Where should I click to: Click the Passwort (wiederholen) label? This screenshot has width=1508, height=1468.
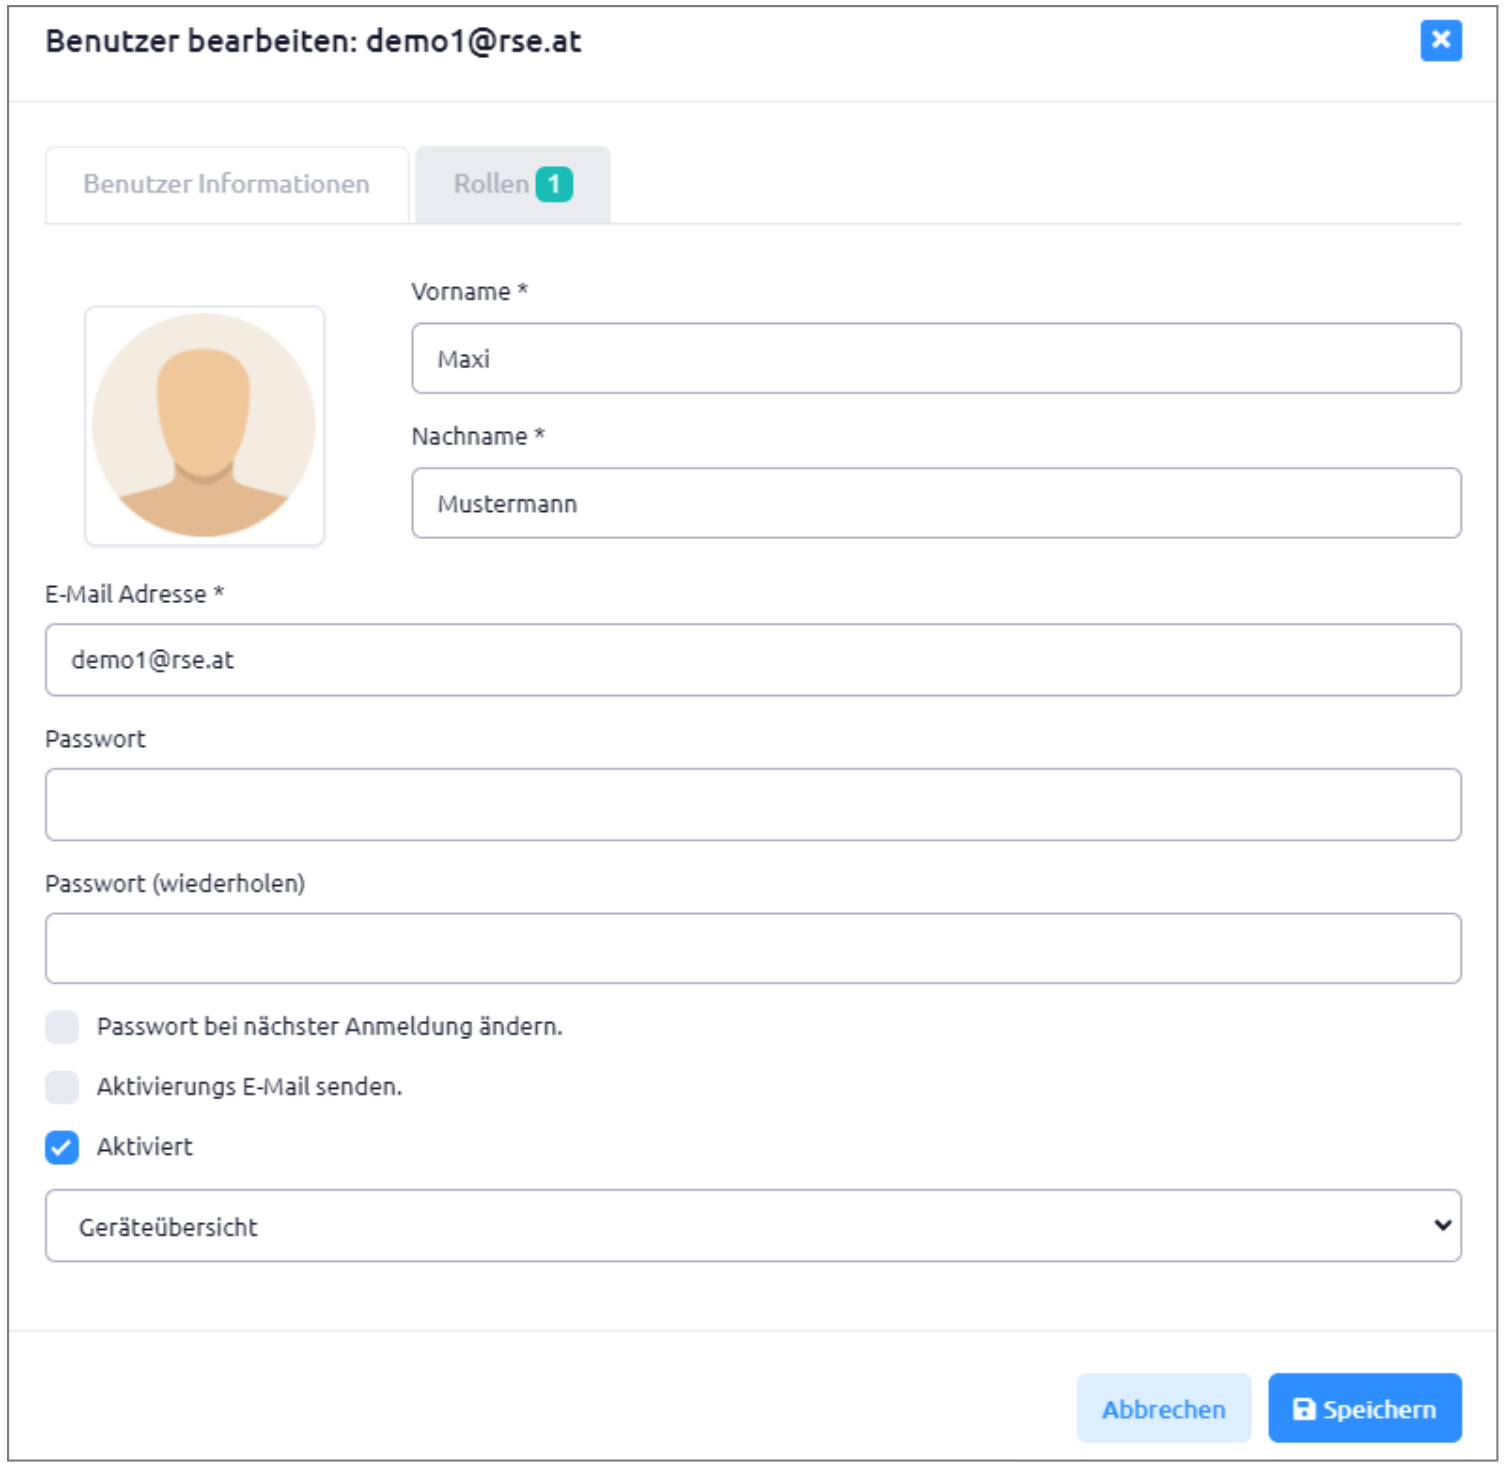point(175,883)
